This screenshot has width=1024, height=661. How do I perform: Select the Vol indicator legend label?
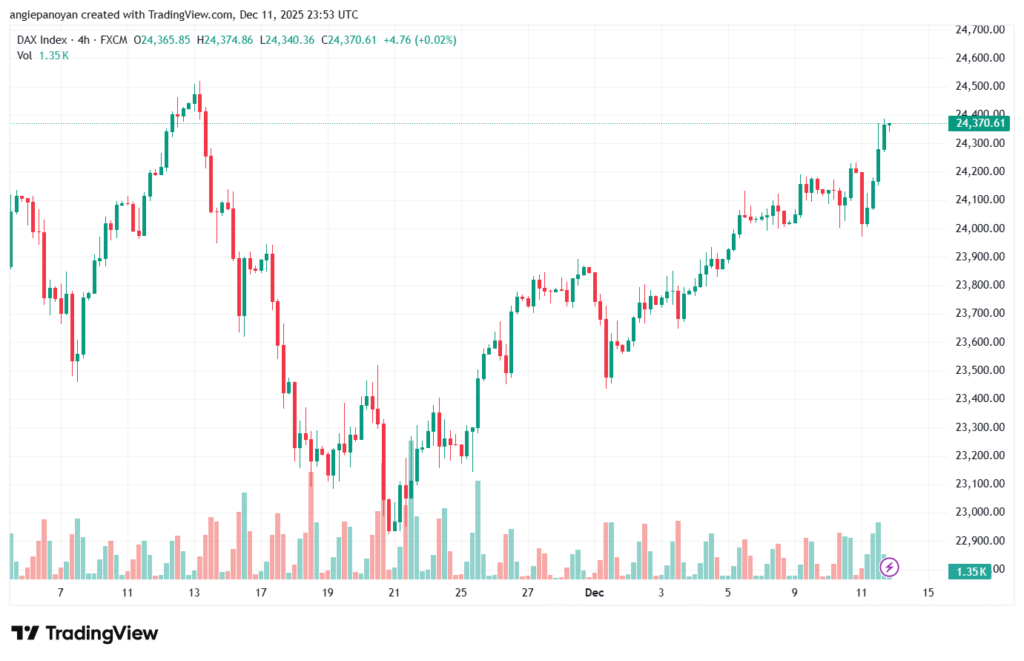[x=24, y=55]
